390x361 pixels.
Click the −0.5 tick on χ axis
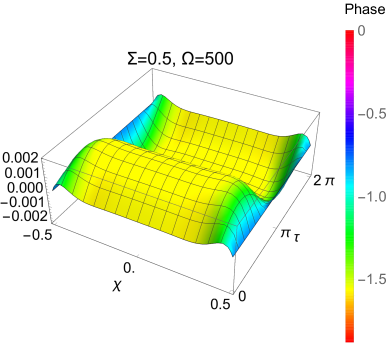point(37,235)
